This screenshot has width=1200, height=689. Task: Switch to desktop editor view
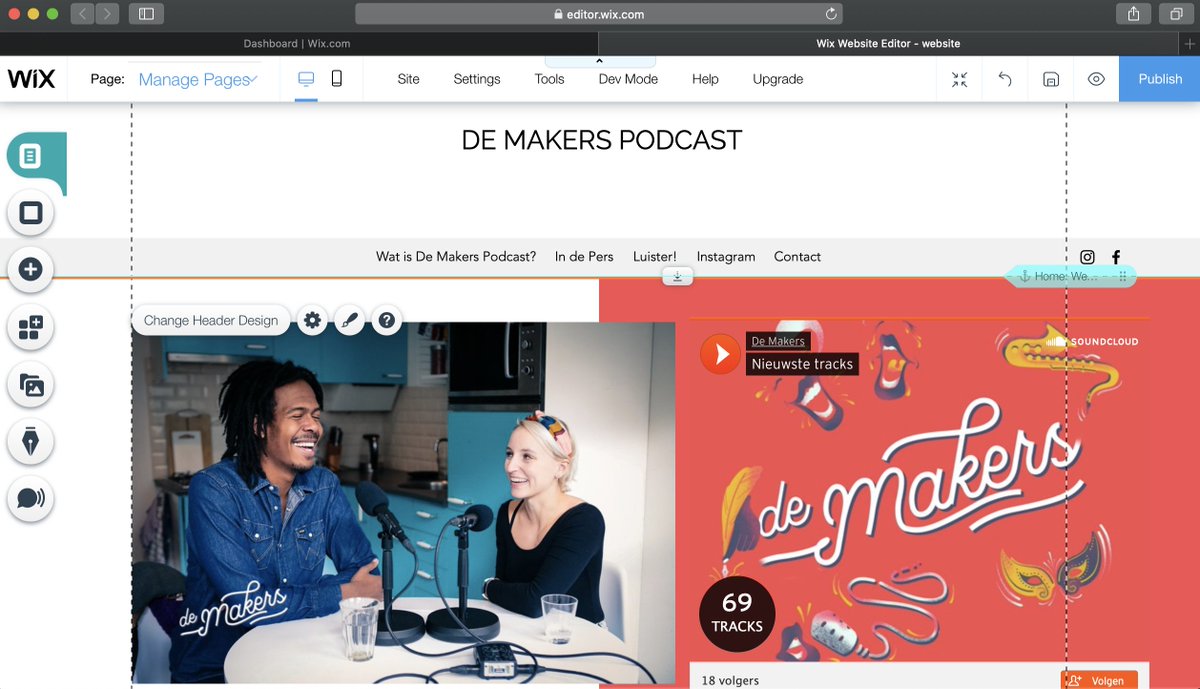point(306,79)
